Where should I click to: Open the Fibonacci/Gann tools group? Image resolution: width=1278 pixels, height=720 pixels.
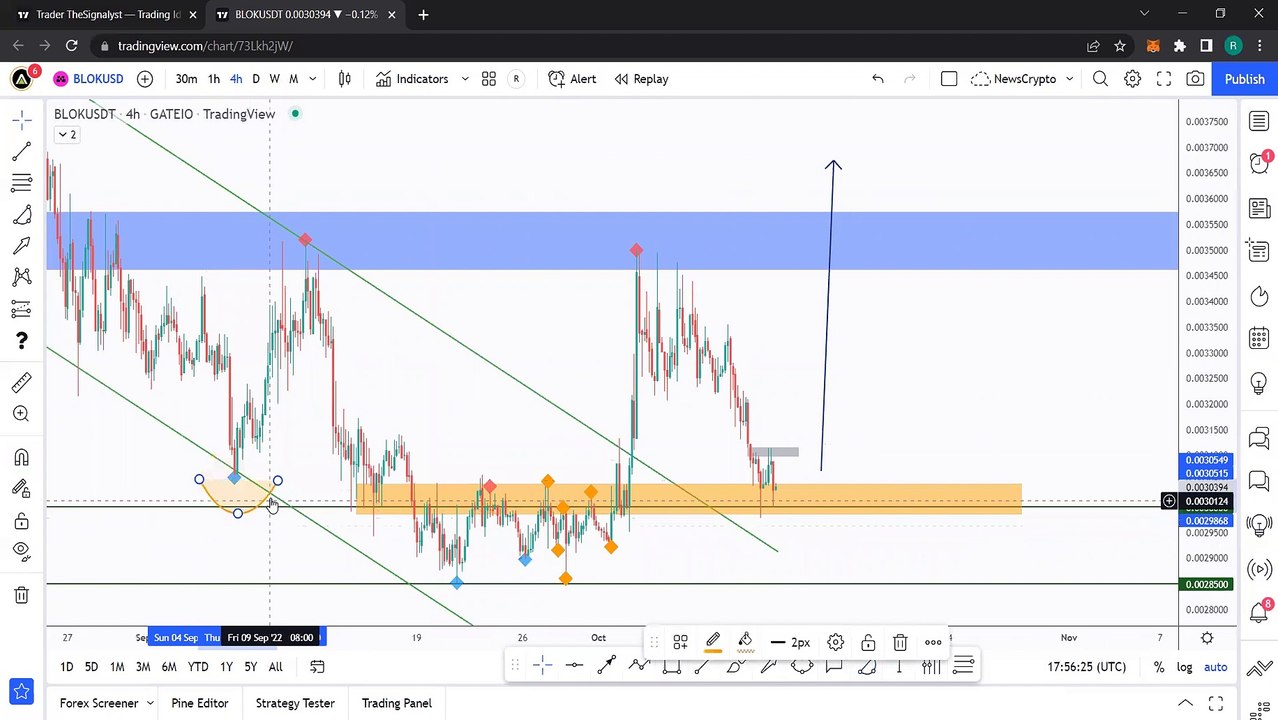[21, 183]
